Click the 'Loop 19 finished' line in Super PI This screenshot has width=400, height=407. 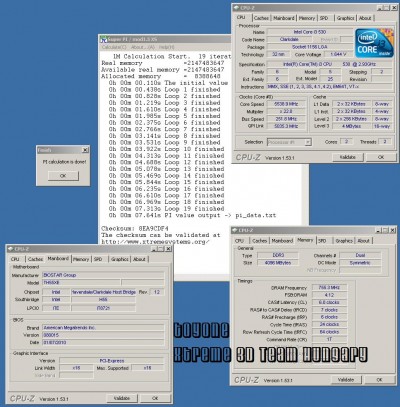click(166, 209)
